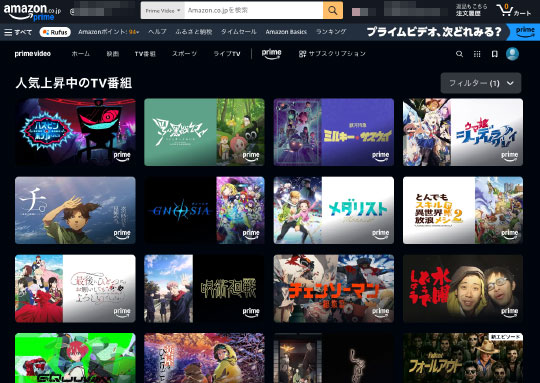Go to スポーツ tab
540x383 pixels.
[x=185, y=54]
